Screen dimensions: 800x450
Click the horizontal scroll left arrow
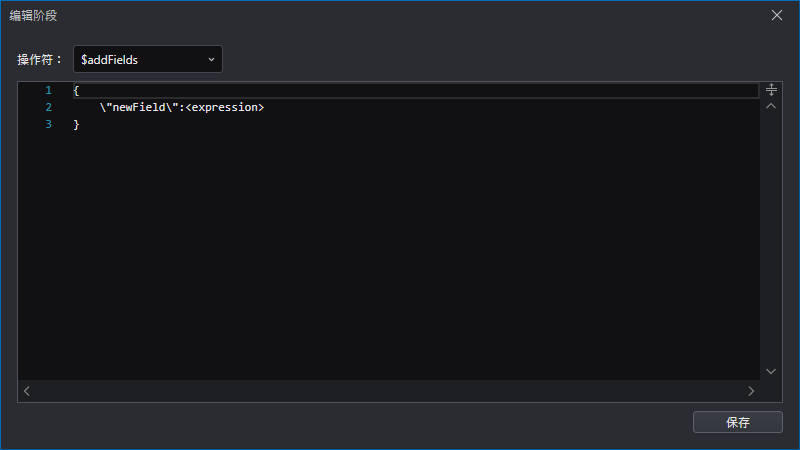pos(27,391)
